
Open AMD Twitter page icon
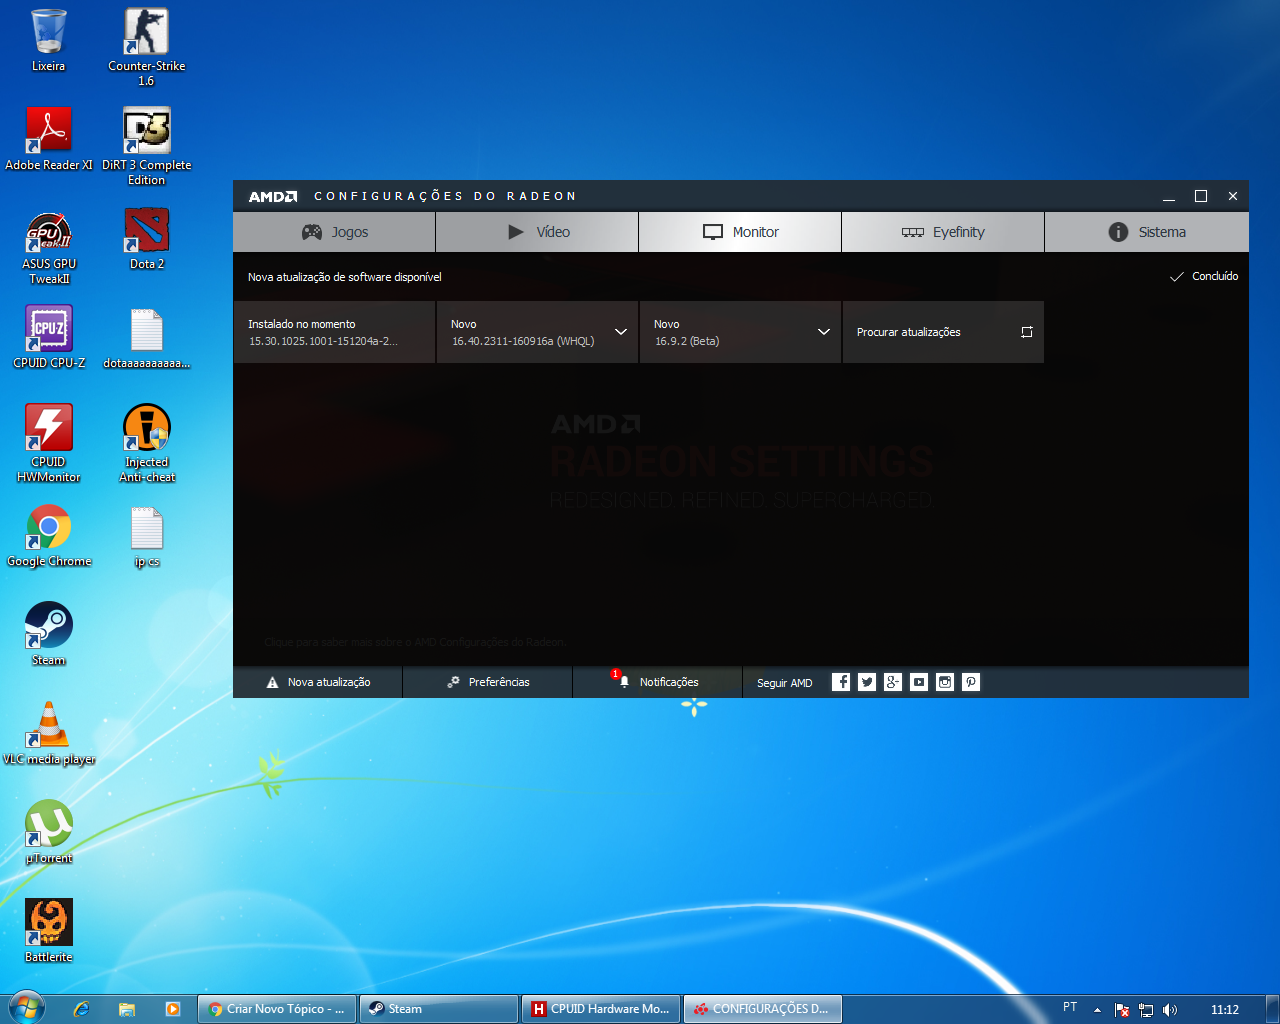click(867, 682)
